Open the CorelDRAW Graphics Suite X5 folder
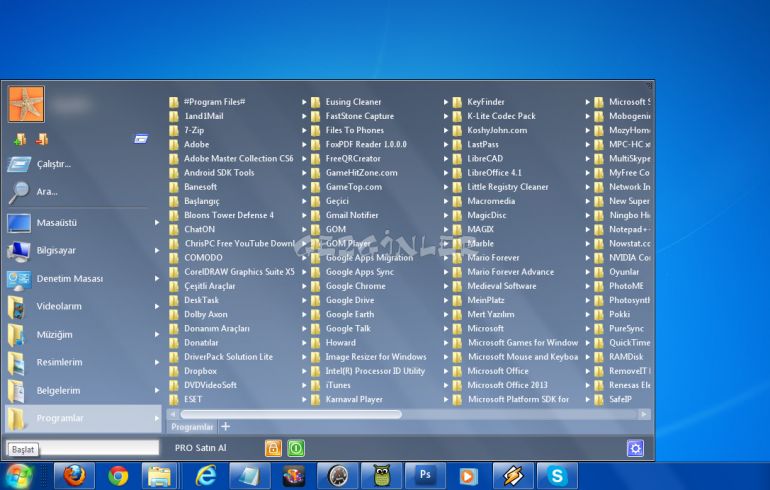 238,272
